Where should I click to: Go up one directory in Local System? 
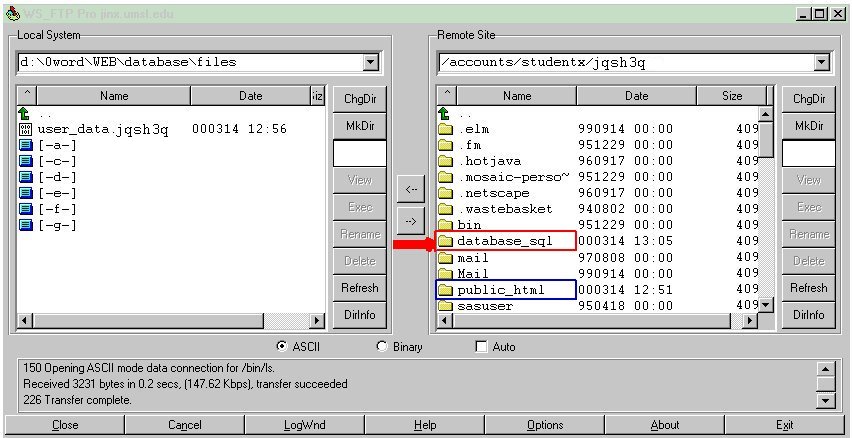pos(25,114)
